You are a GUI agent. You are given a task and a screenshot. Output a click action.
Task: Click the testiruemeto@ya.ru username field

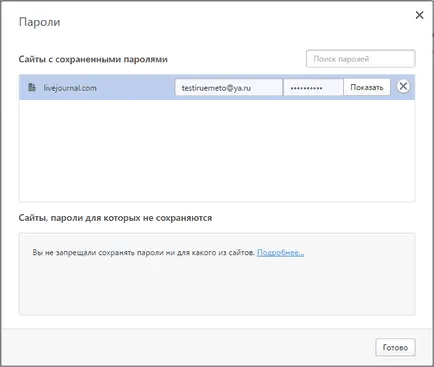click(229, 88)
